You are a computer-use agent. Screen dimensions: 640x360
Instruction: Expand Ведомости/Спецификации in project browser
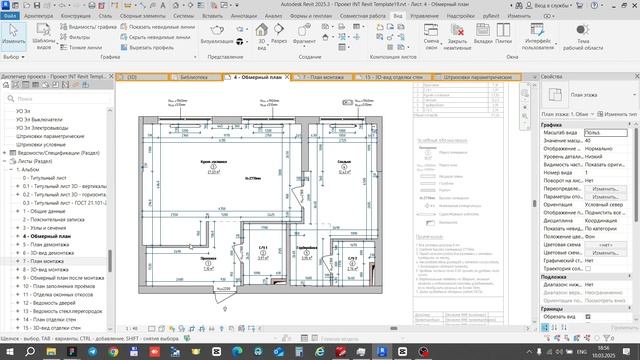point(4,153)
